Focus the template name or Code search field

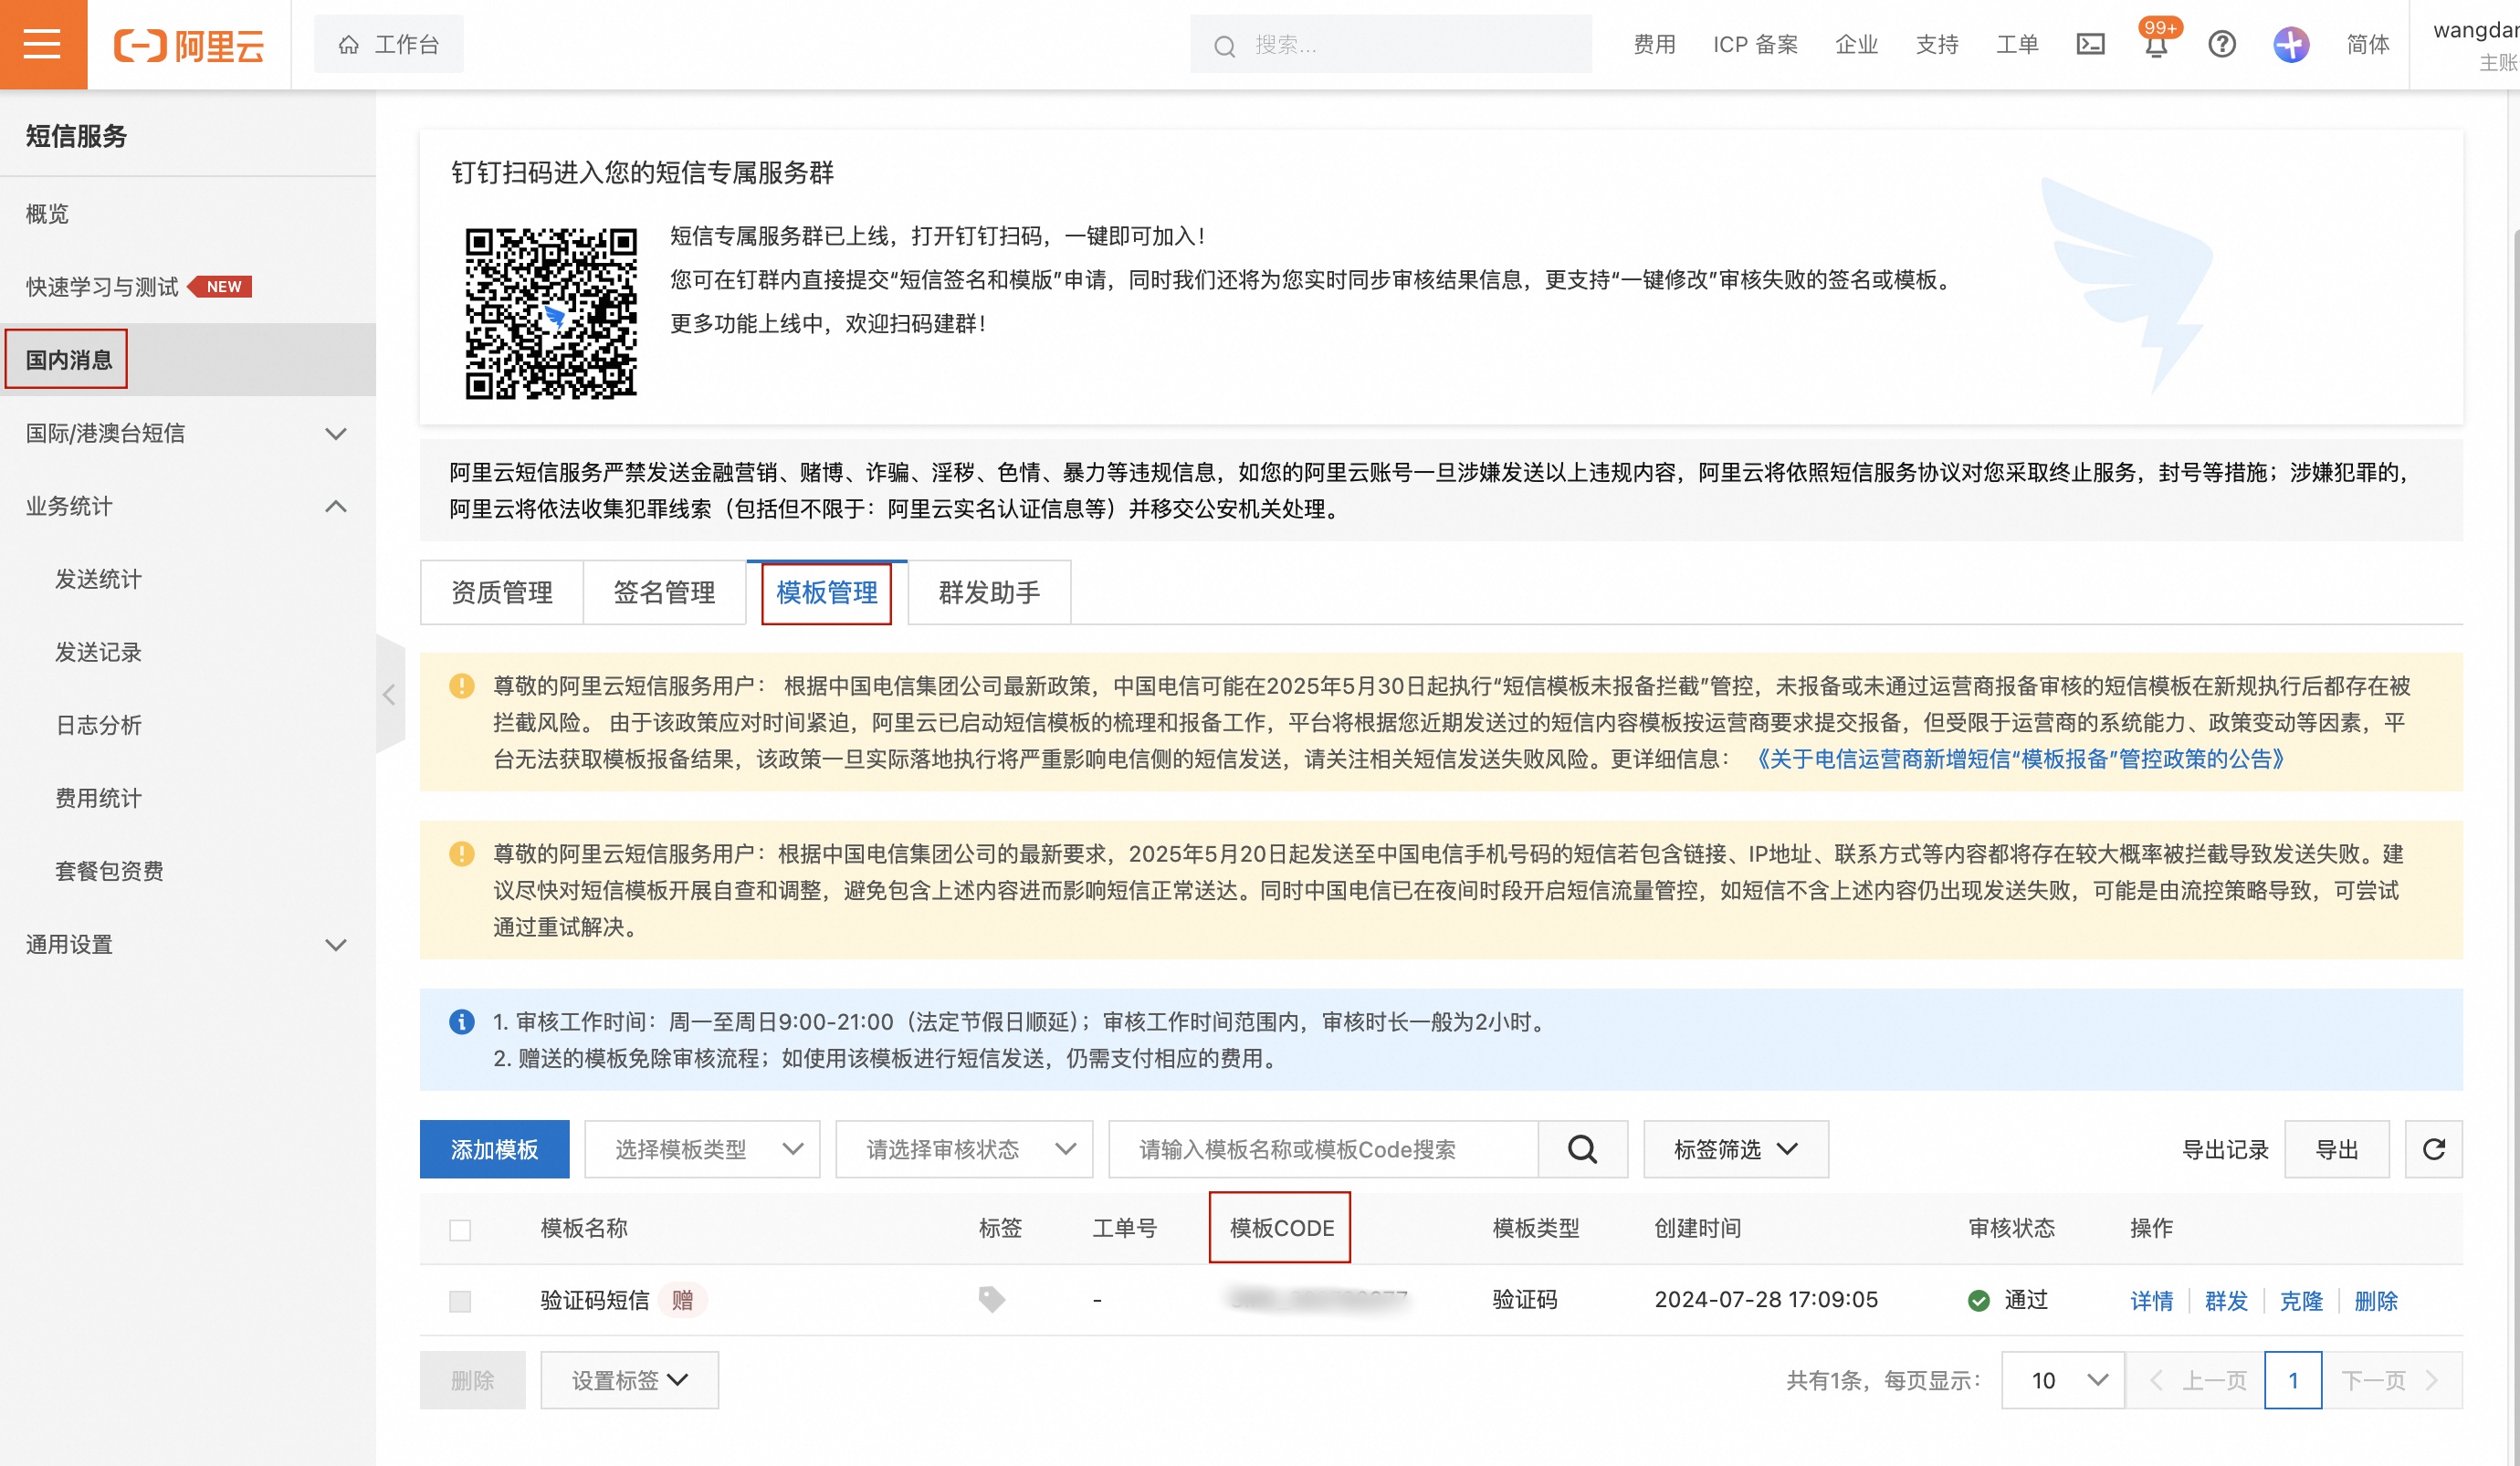[x=1323, y=1149]
